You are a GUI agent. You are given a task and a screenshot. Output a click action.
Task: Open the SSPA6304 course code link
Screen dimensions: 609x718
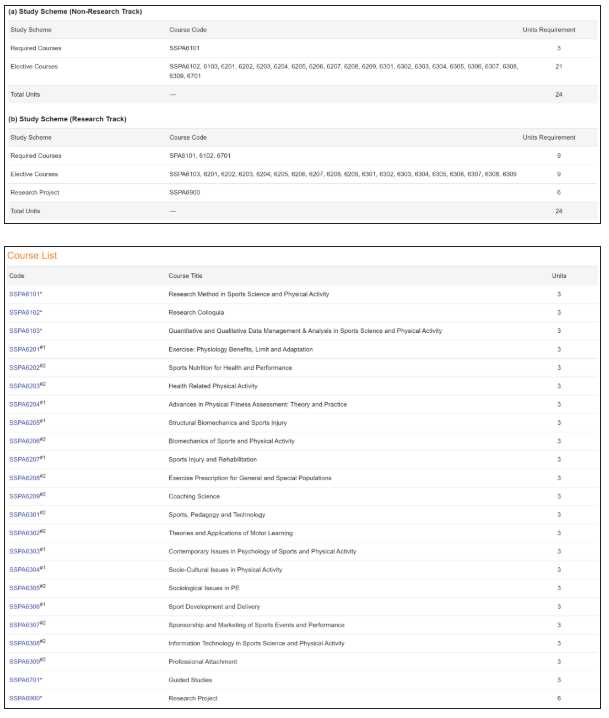click(25, 570)
